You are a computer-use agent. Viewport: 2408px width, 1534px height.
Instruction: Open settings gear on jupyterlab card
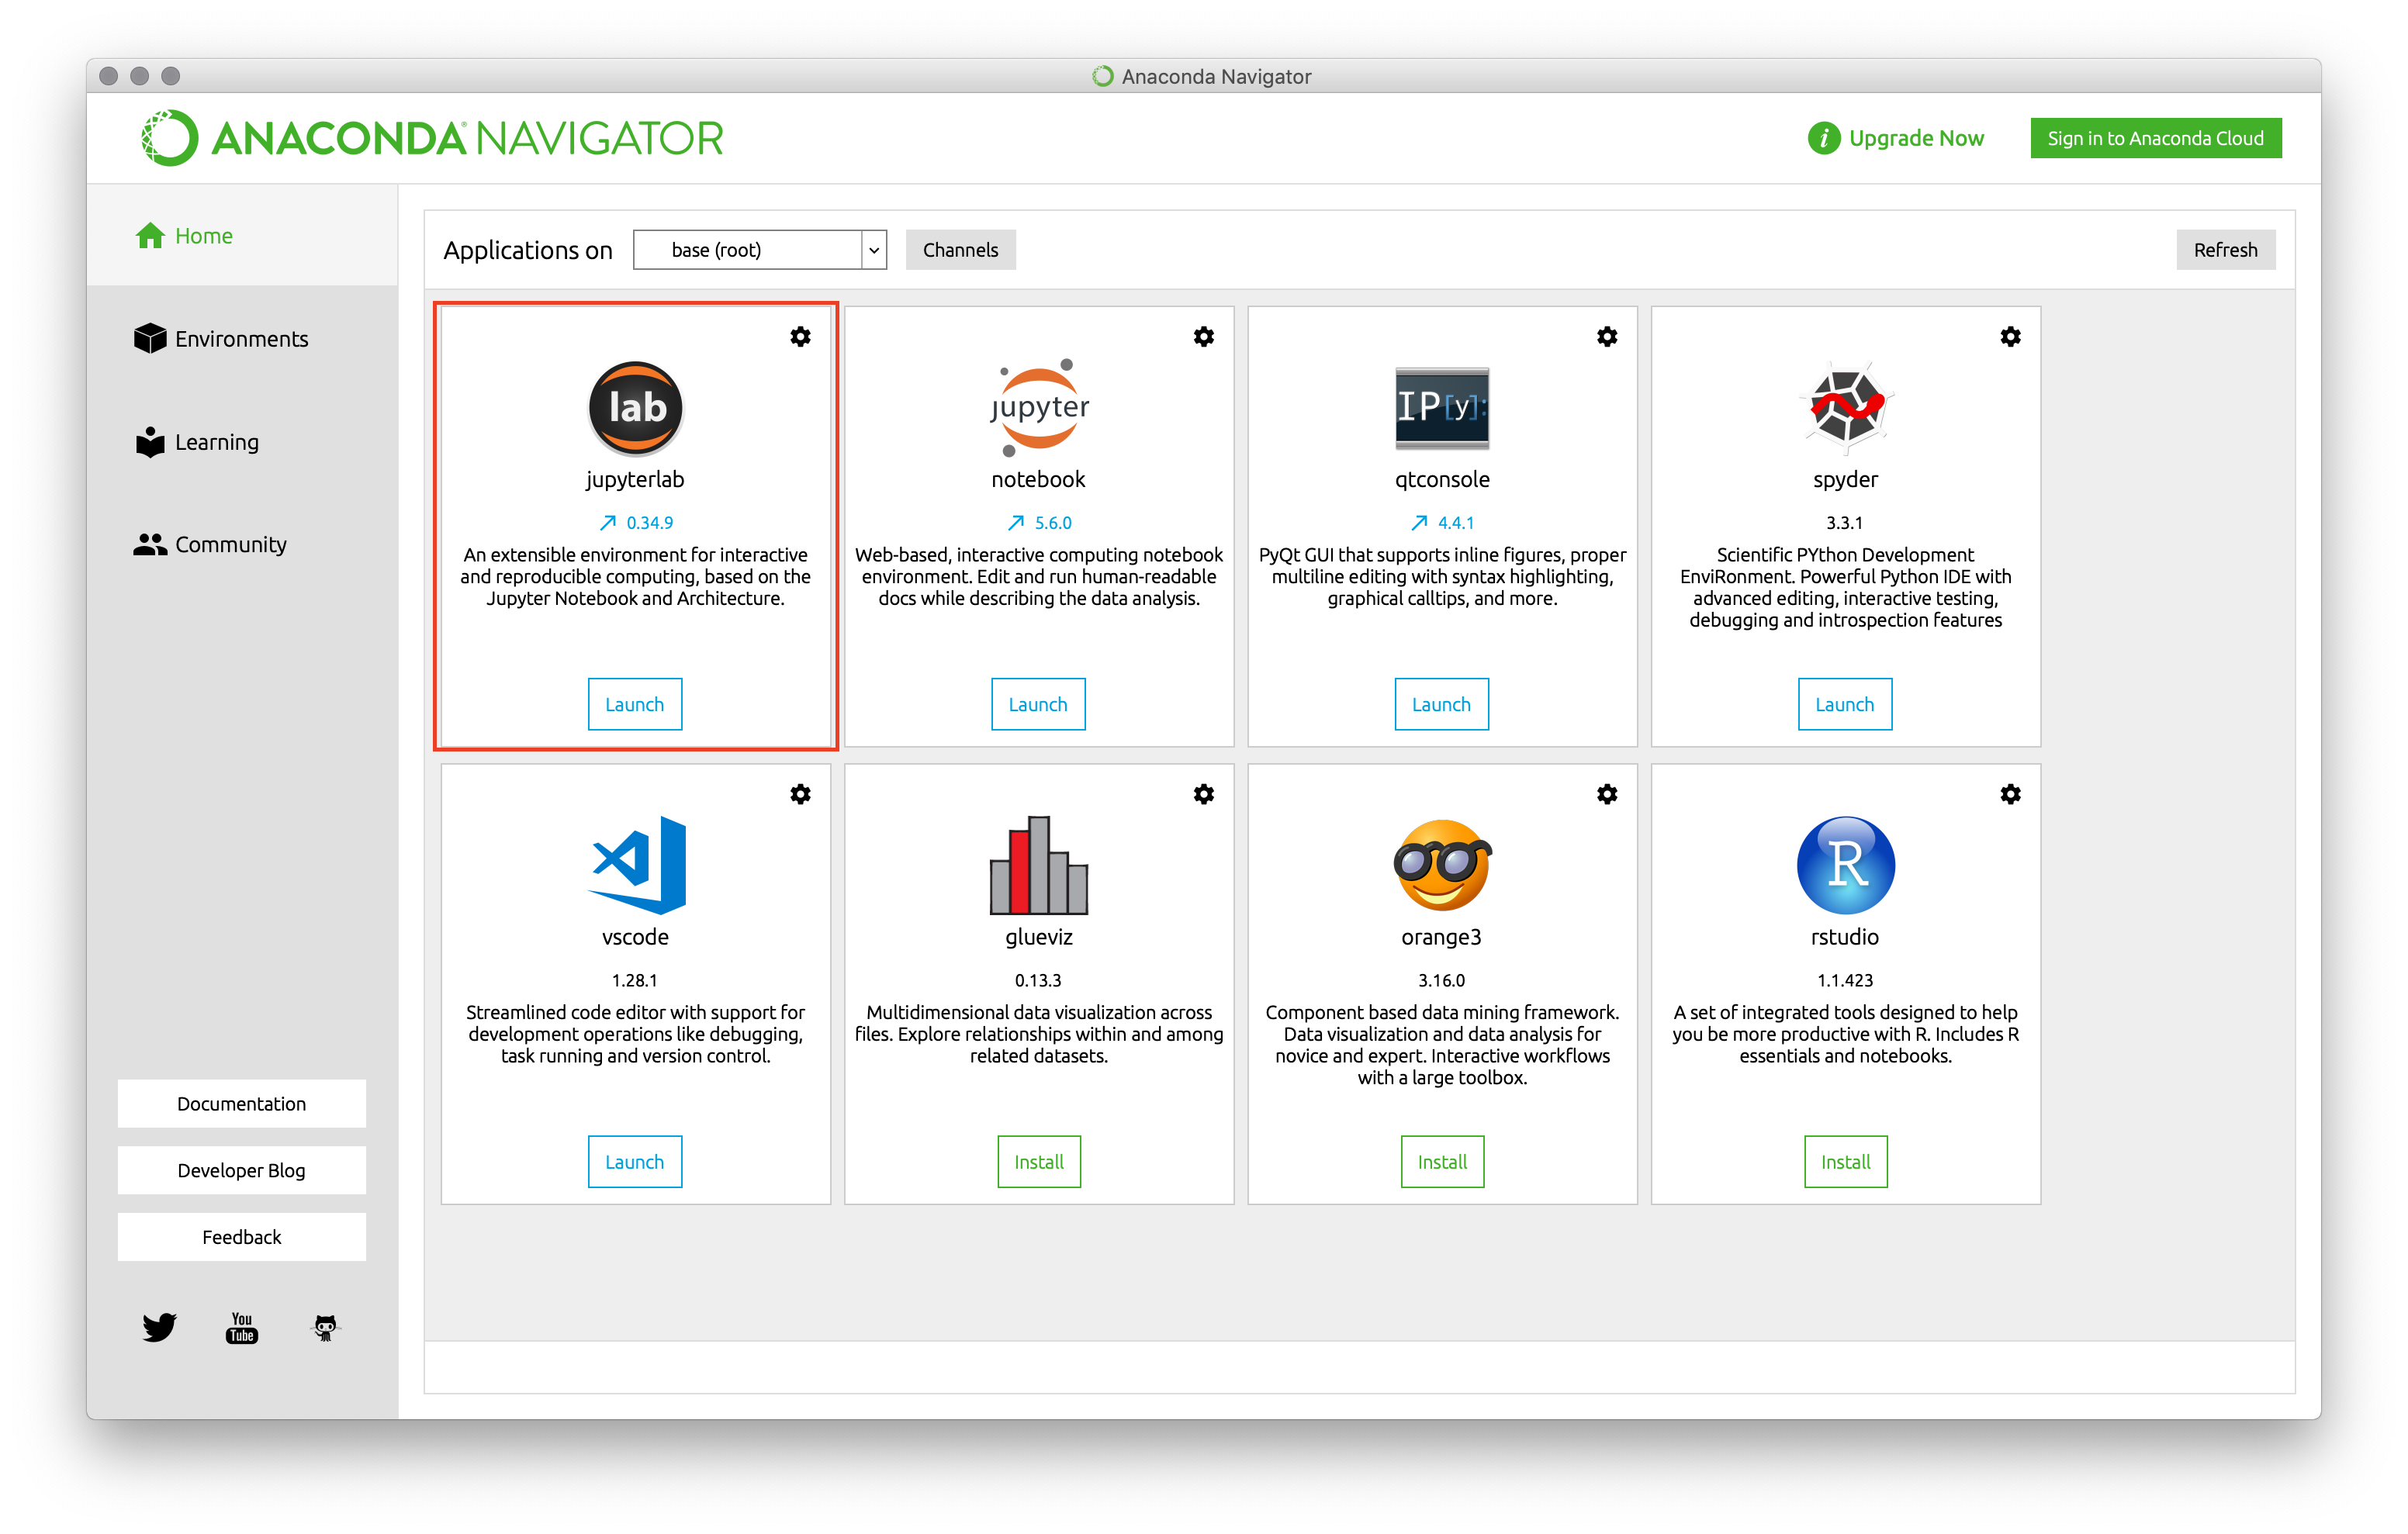coord(800,337)
